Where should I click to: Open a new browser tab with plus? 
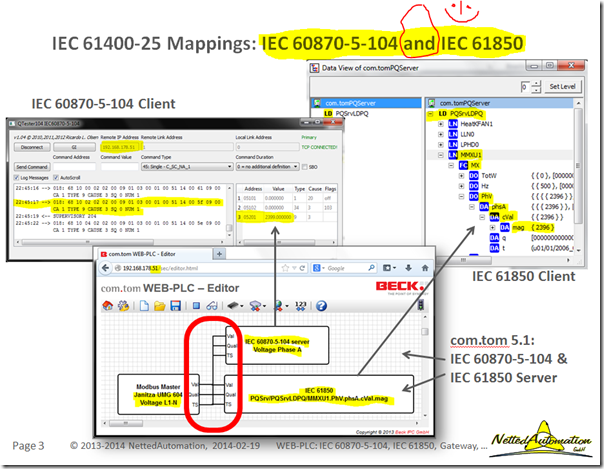coord(219,254)
